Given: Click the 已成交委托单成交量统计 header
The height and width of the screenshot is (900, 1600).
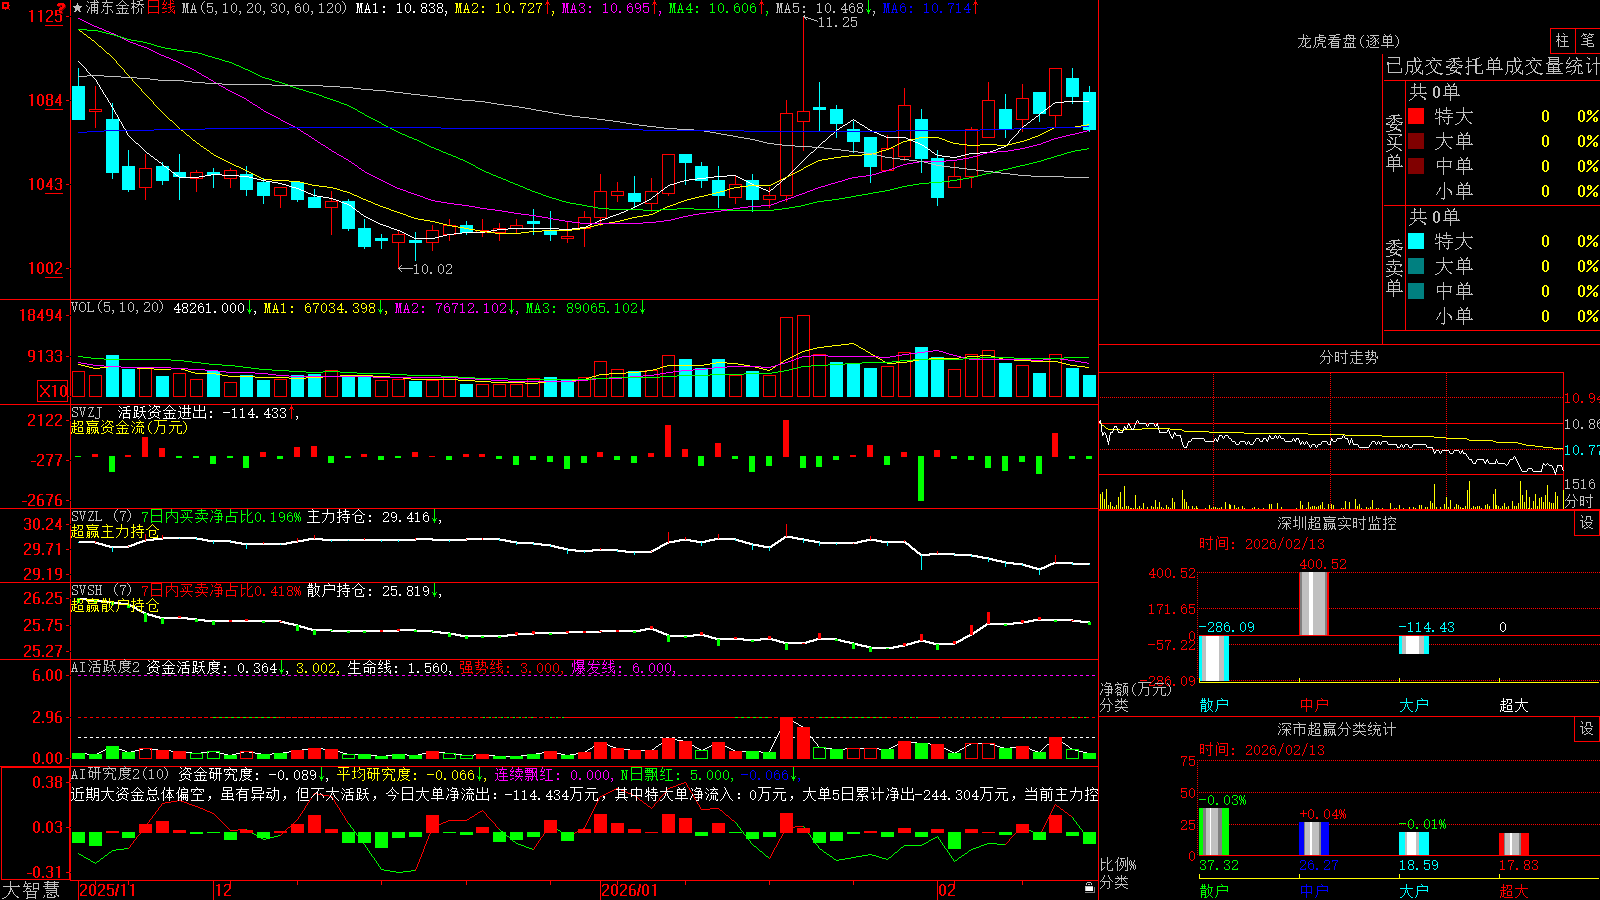Looking at the screenshot, I should pyautogui.click(x=1492, y=66).
